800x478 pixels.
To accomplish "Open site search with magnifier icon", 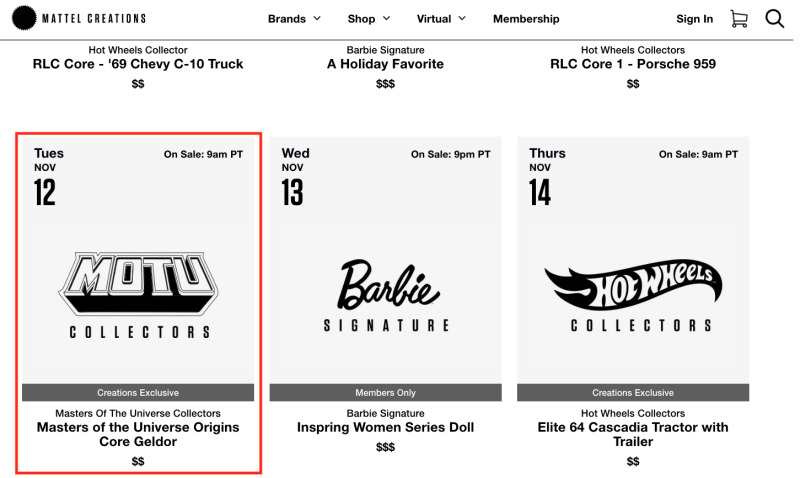I will [x=774, y=19].
